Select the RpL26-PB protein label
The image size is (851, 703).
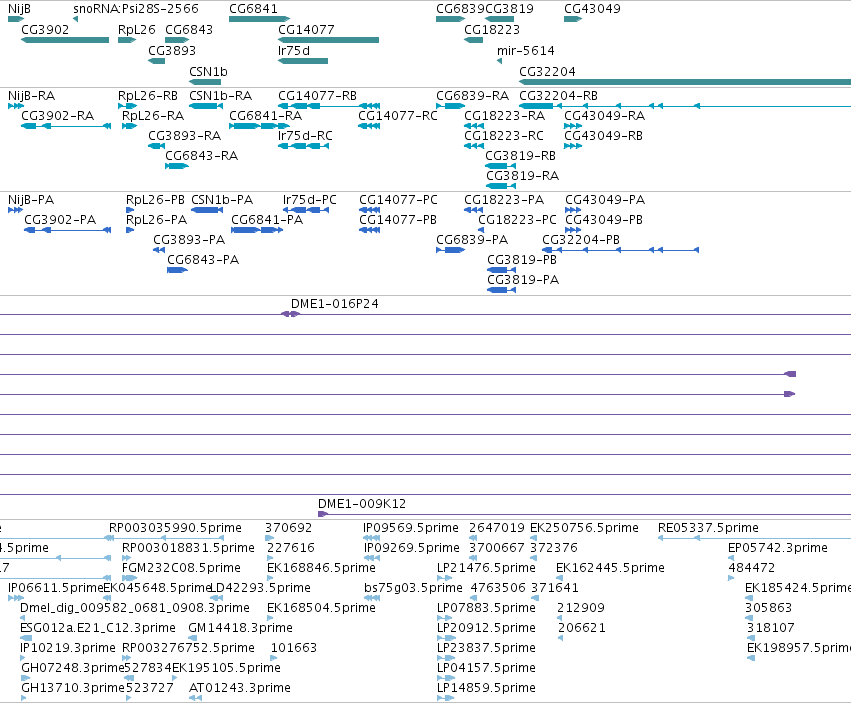click(155, 200)
